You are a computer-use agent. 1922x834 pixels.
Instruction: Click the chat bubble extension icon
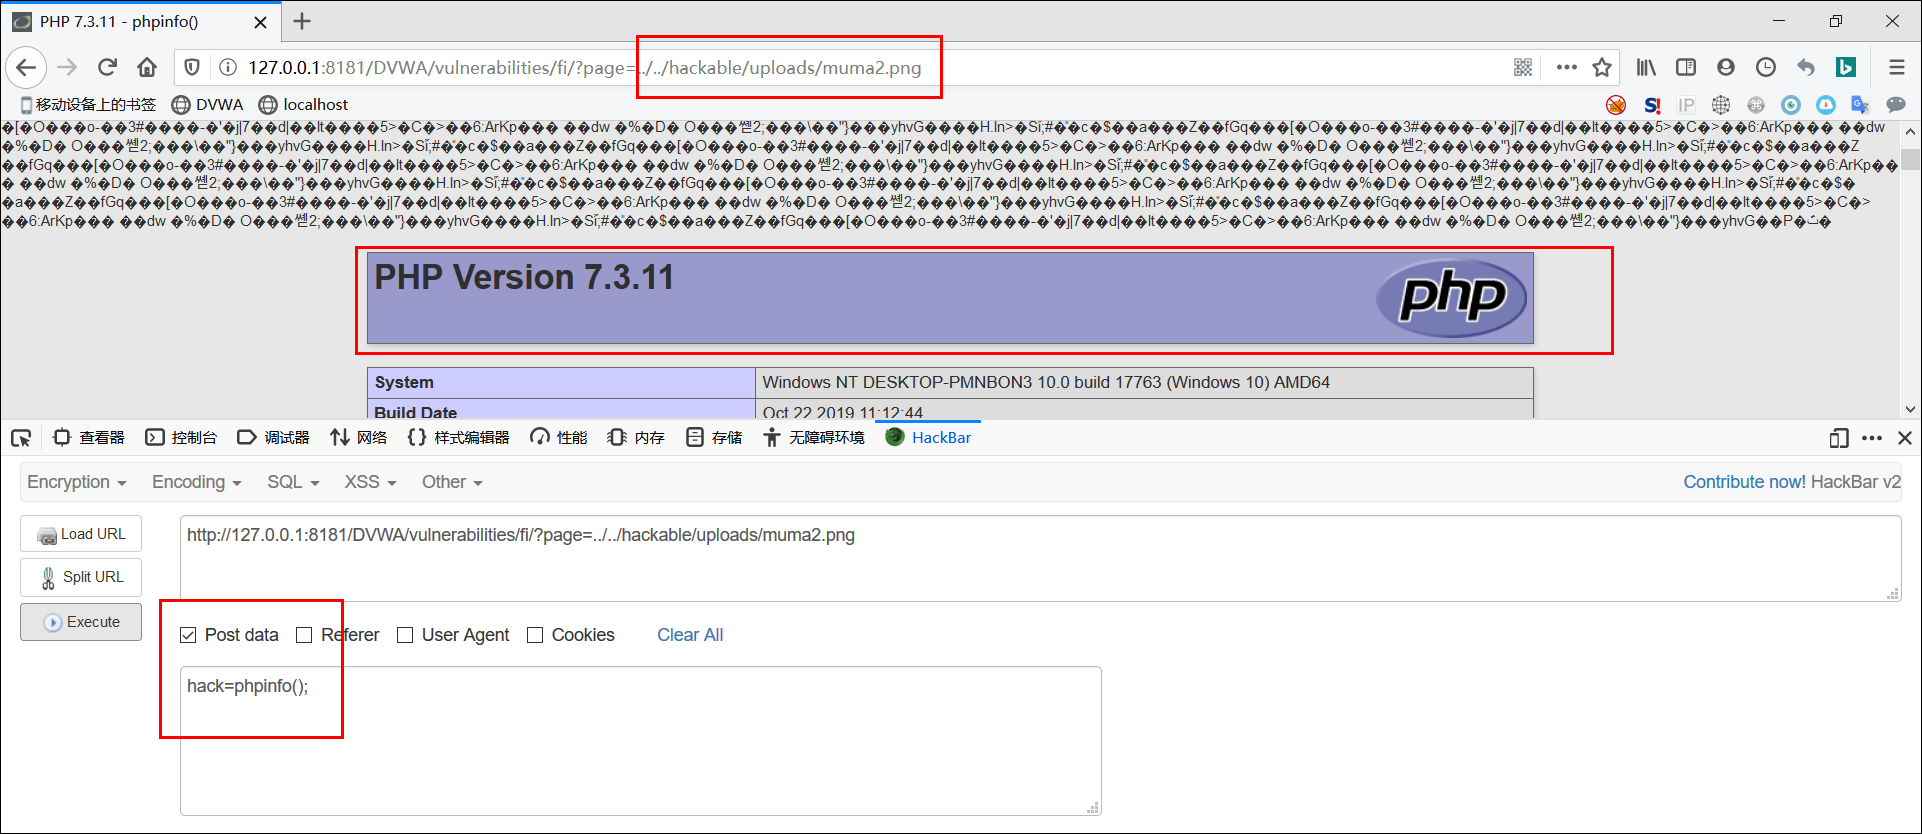[x=1895, y=105]
